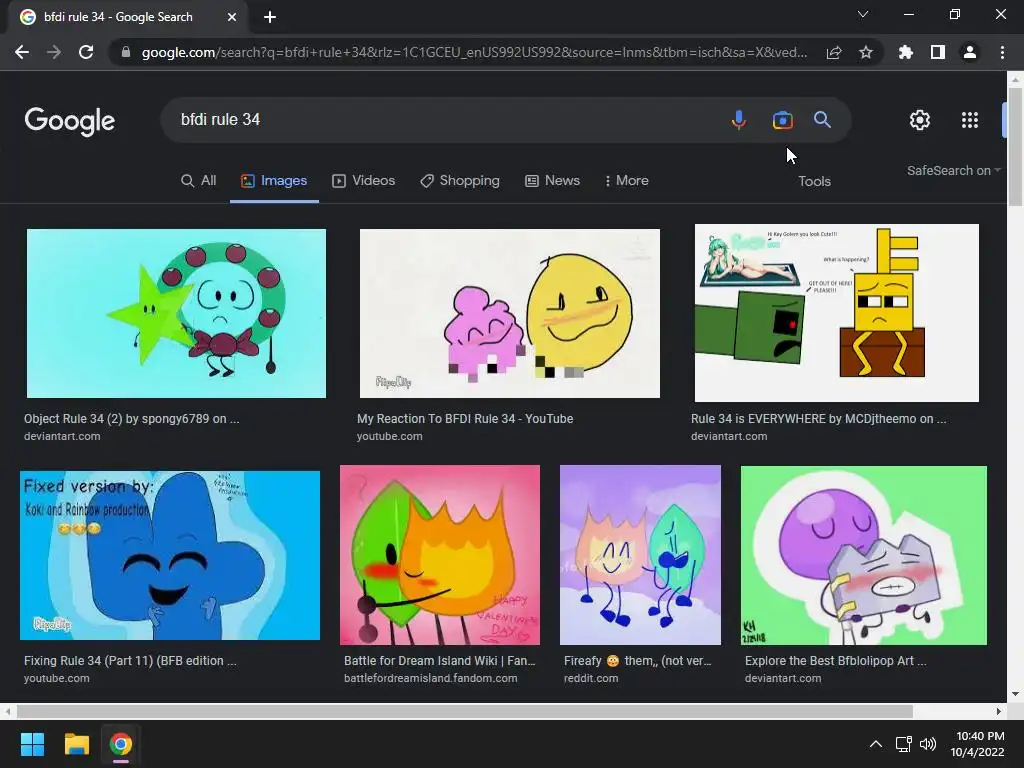The image size is (1024, 768).
Task: Click reddit.com source text
Action: 591,679
